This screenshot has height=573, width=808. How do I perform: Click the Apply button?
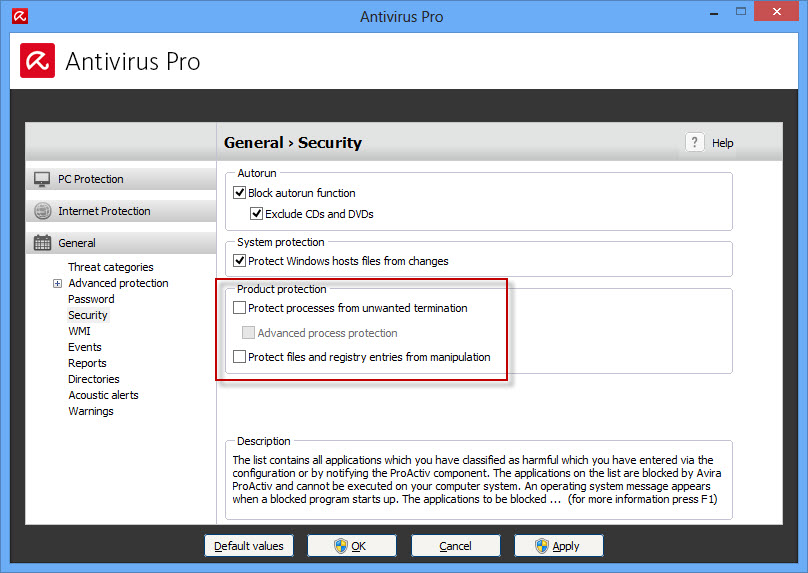click(559, 546)
